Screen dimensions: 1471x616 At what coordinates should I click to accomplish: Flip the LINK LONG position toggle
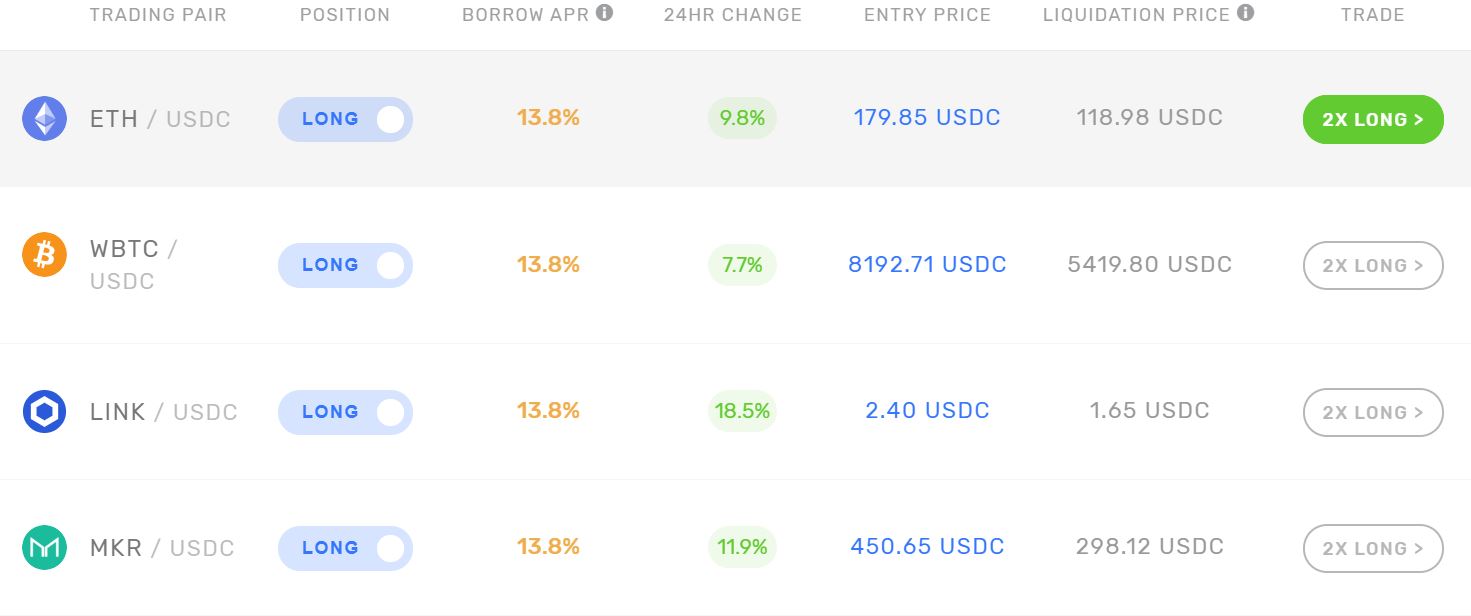click(x=389, y=412)
